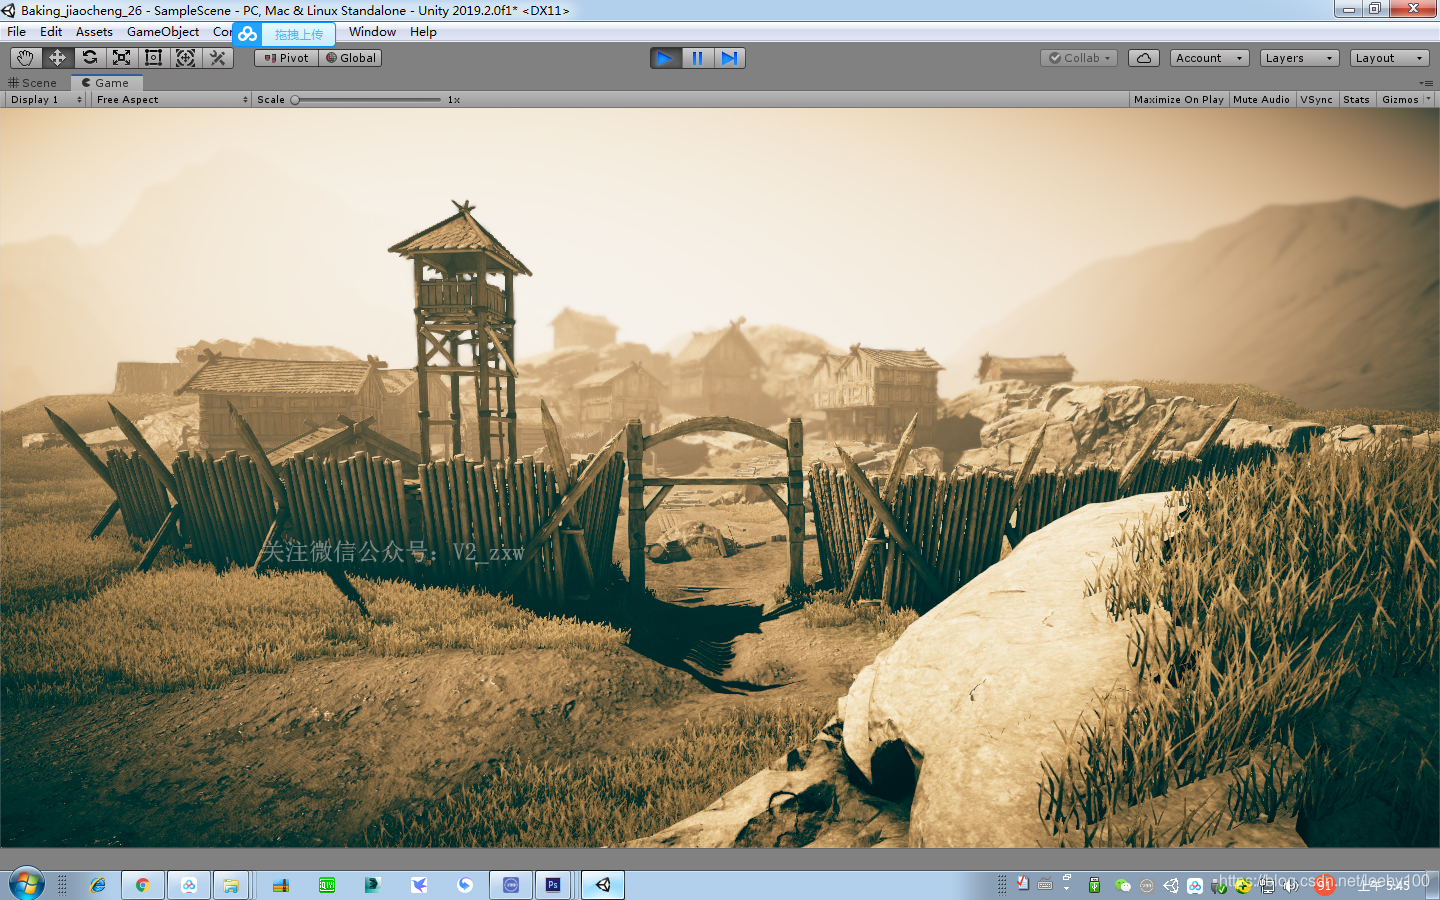Open Photoshop from the taskbar
Viewport: 1440px width, 900px height.
(553, 885)
